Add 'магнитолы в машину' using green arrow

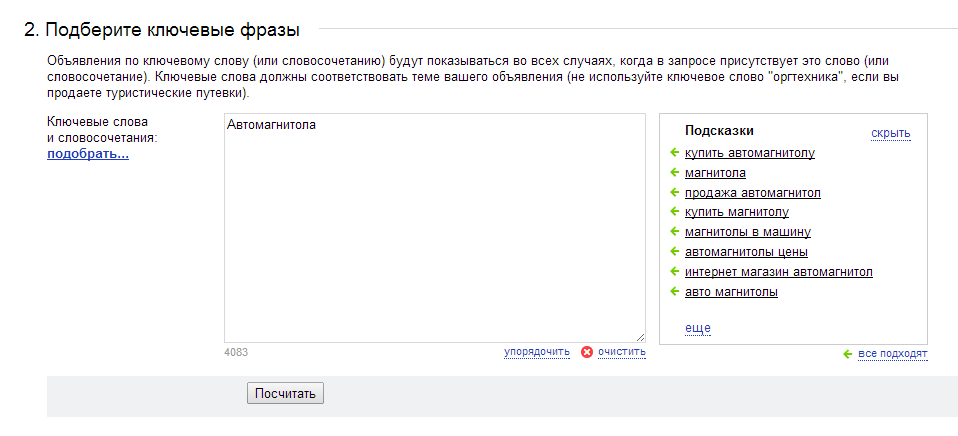[675, 231]
